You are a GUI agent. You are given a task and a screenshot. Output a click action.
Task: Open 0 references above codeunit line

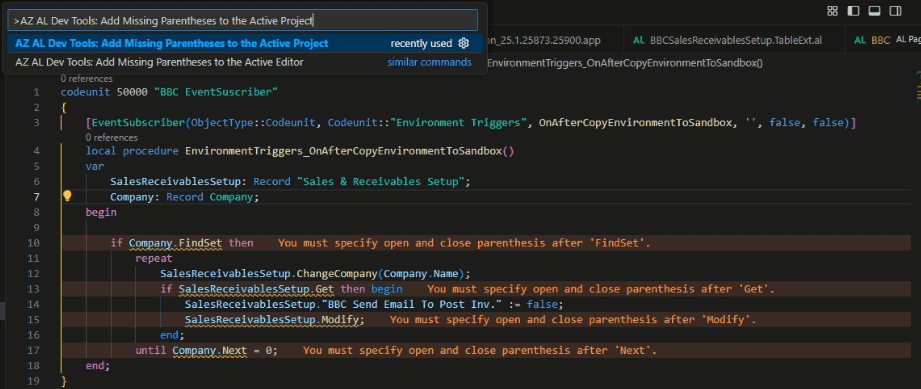click(x=87, y=79)
